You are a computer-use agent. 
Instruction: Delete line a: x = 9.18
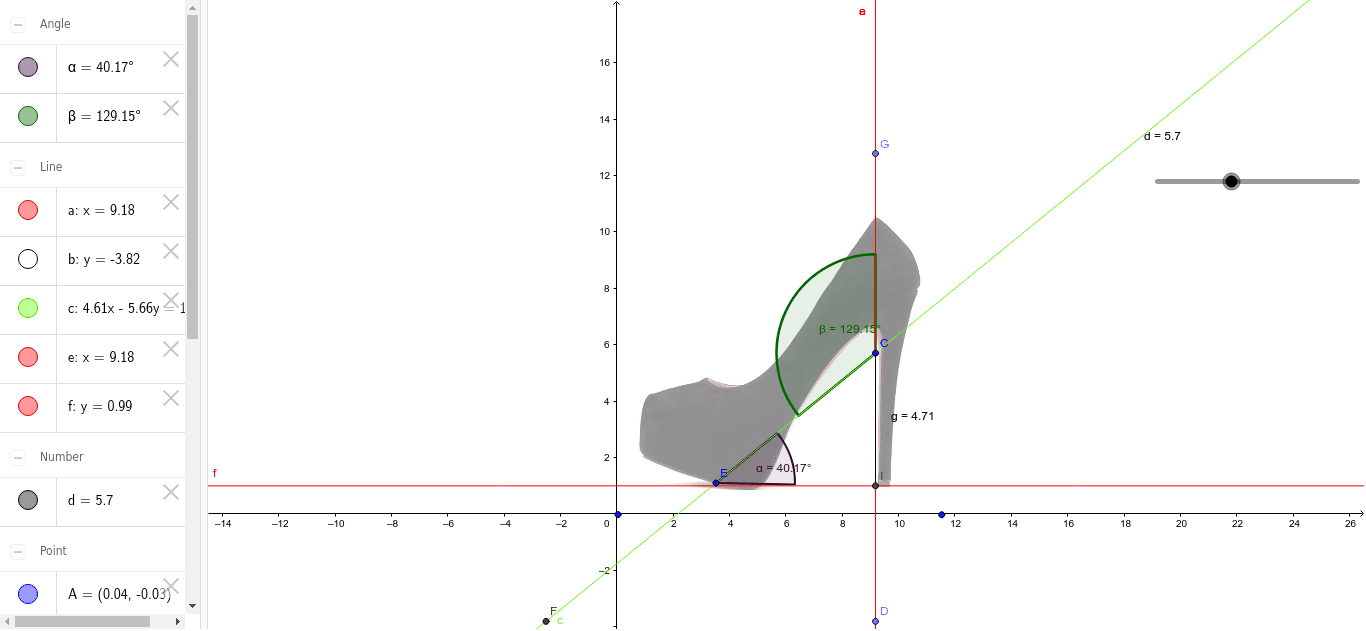[171, 202]
